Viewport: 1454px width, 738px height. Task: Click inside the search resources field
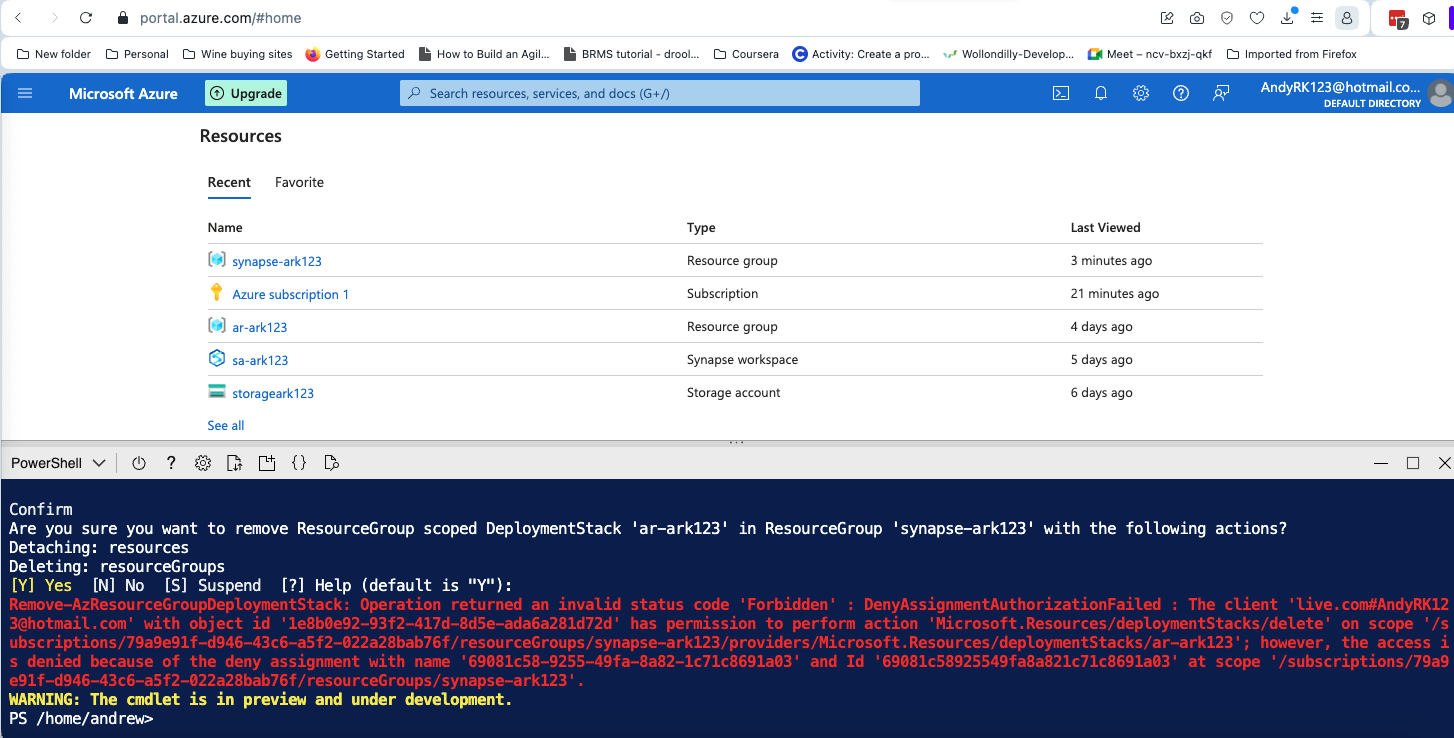[659, 93]
